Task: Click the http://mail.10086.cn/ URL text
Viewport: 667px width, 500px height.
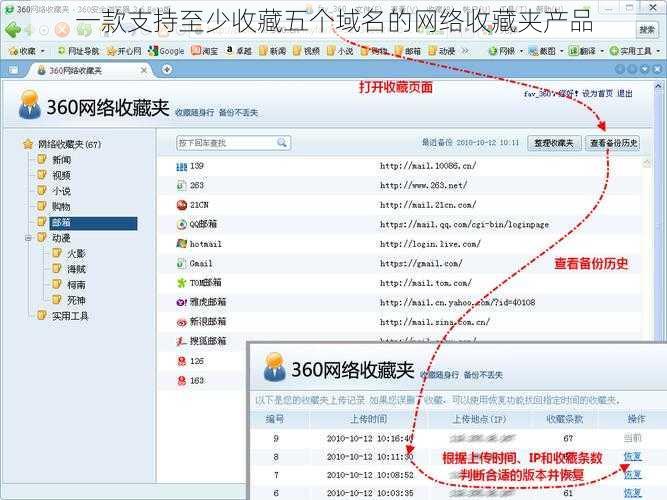Action: [428, 166]
